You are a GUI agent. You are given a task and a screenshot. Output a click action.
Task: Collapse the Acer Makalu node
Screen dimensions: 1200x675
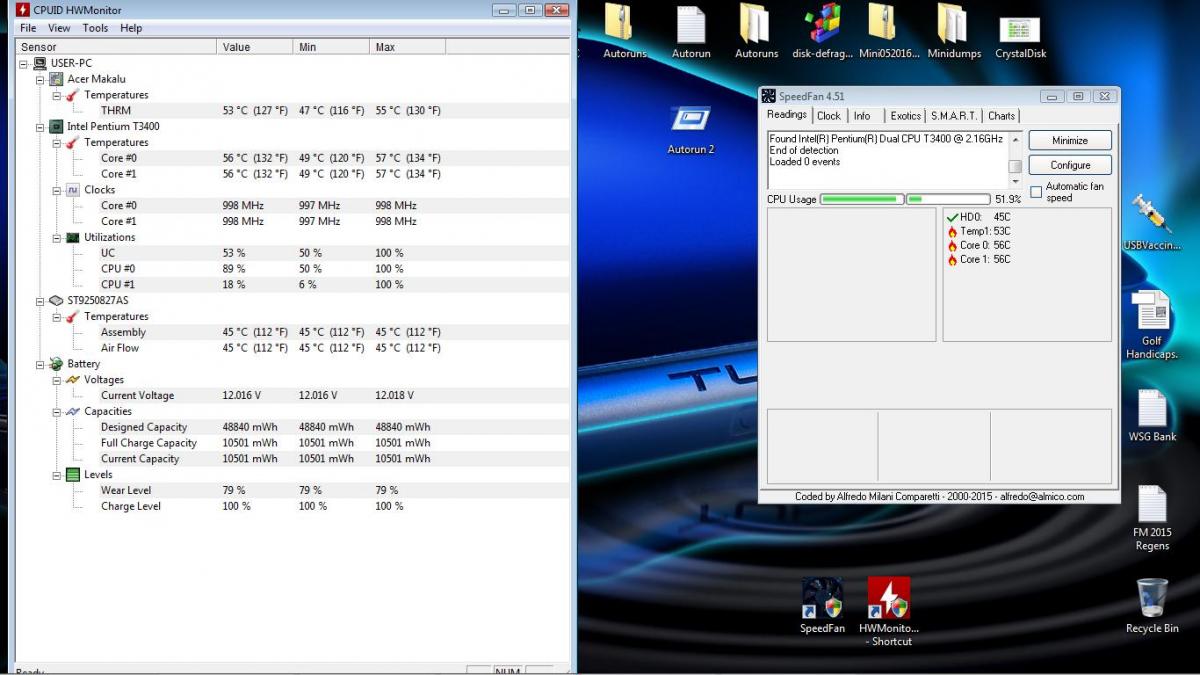pyautogui.click(x=41, y=79)
